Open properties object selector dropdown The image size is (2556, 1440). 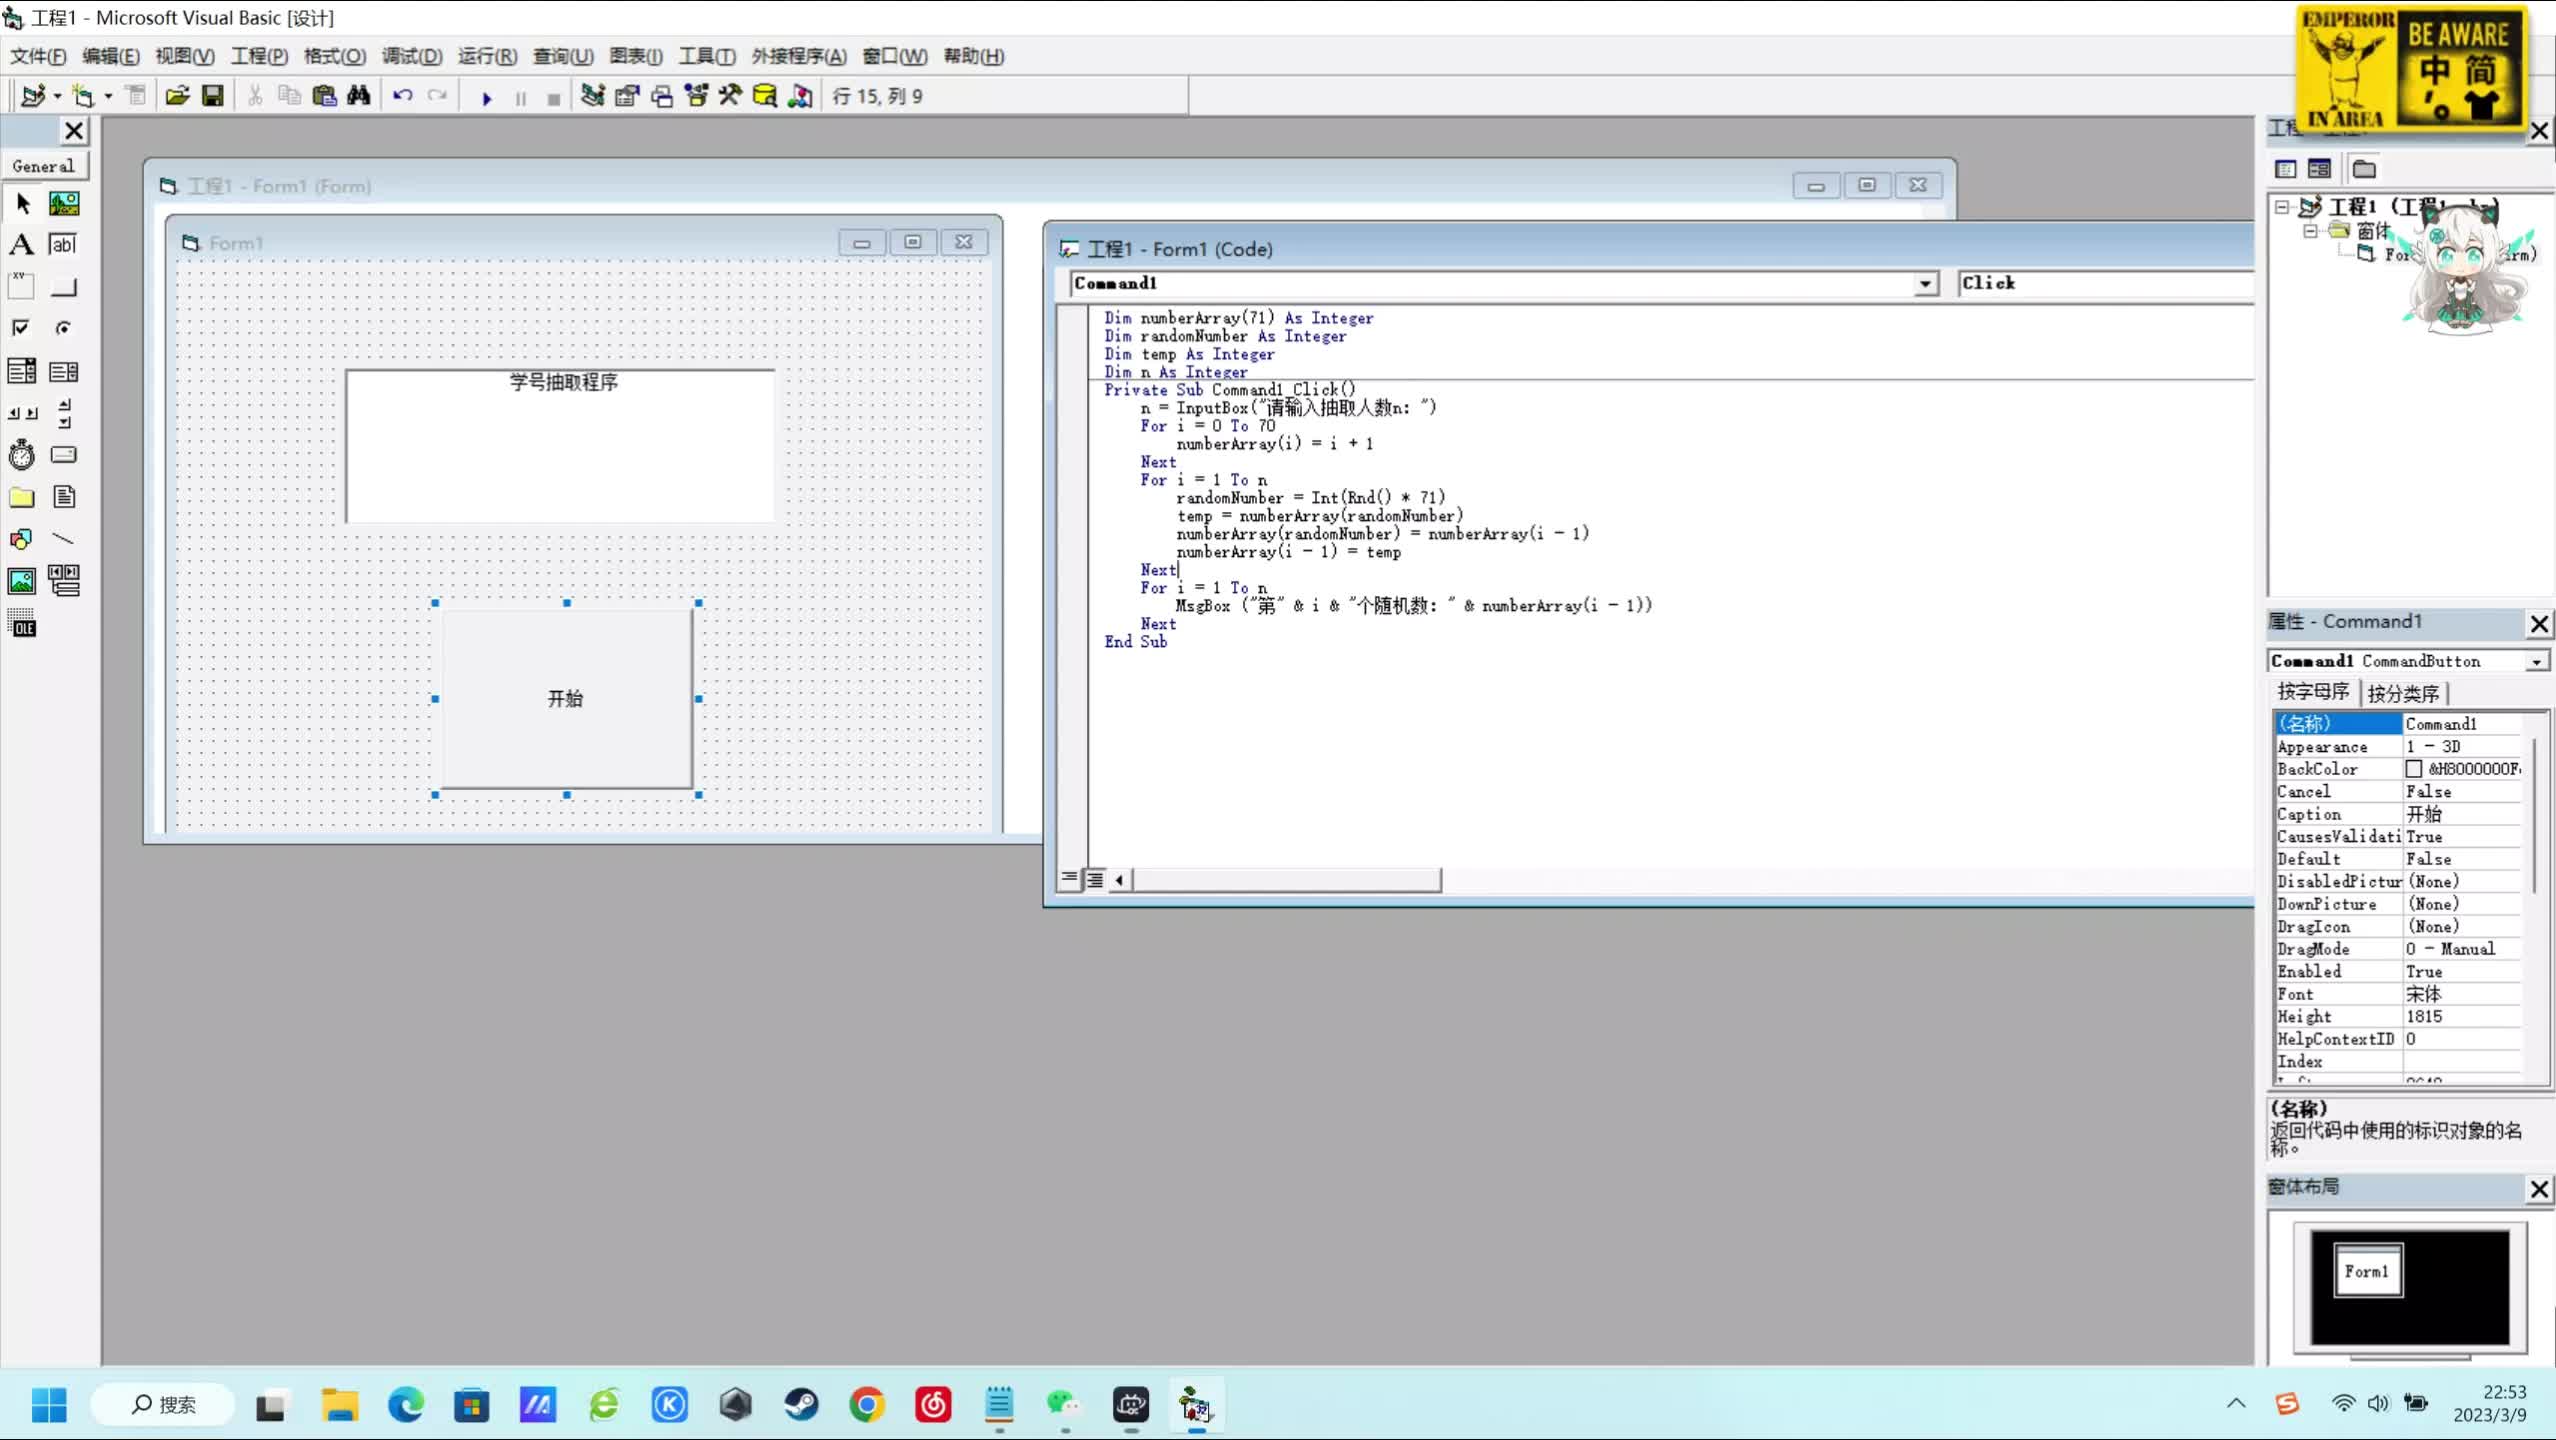coord(2536,662)
